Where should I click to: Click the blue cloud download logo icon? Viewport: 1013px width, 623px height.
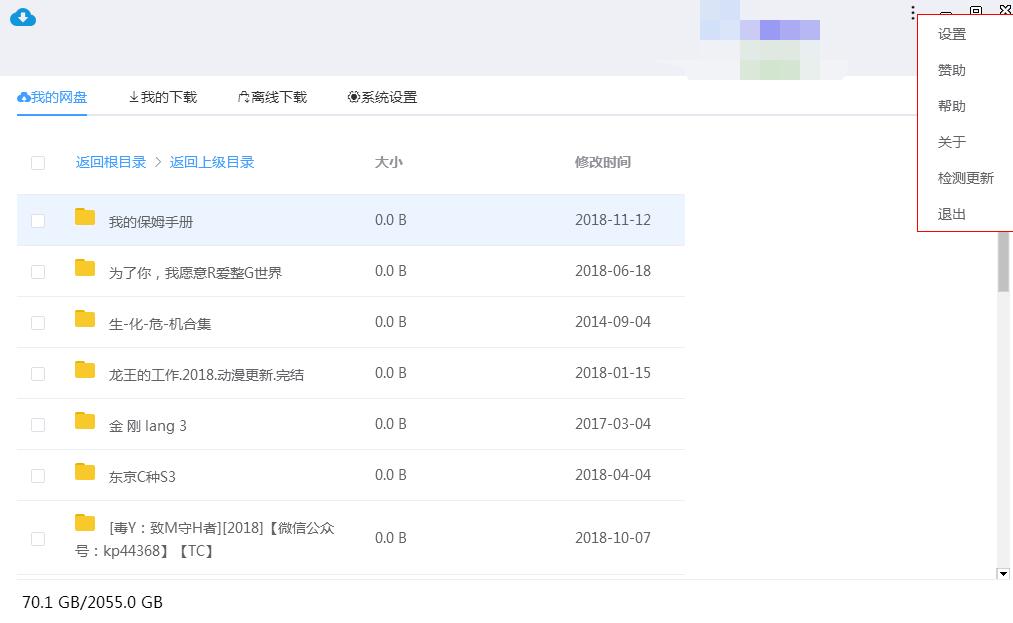click(x=22, y=17)
